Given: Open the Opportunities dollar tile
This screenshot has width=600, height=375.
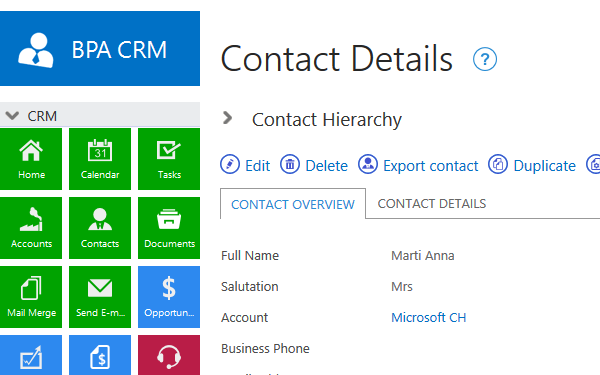Looking at the screenshot, I should tap(169, 297).
